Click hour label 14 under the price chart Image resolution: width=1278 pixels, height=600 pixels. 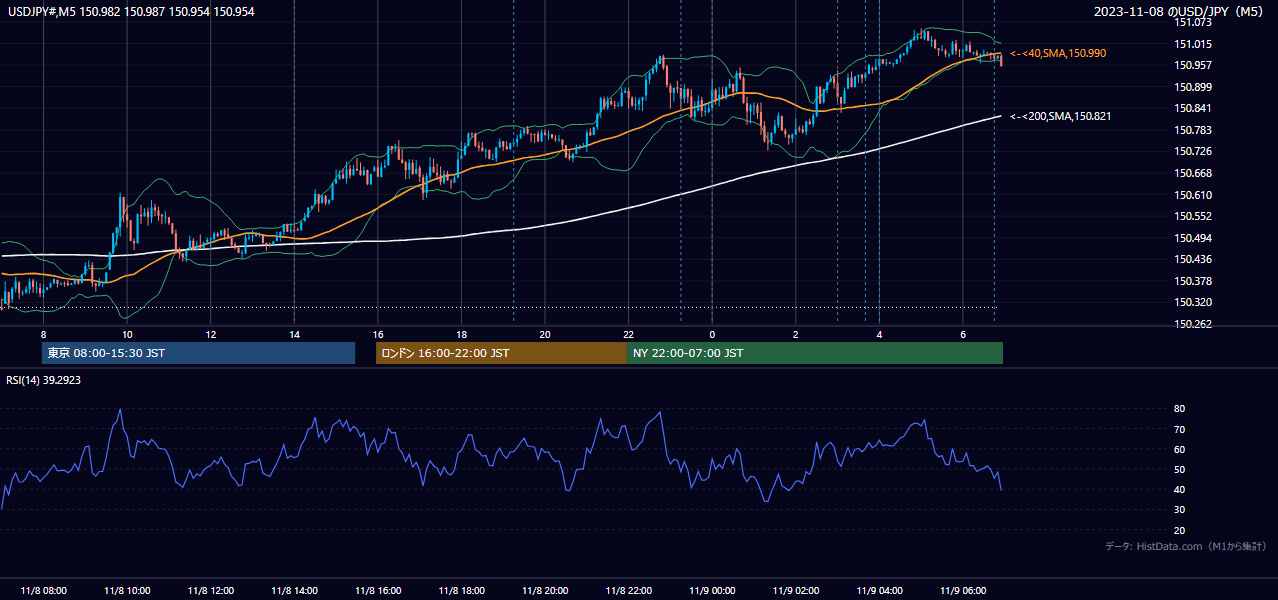click(294, 334)
